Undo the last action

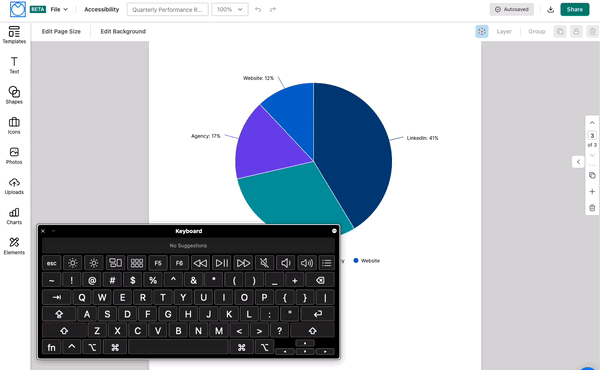pyautogui.click(x=258, y=10)
